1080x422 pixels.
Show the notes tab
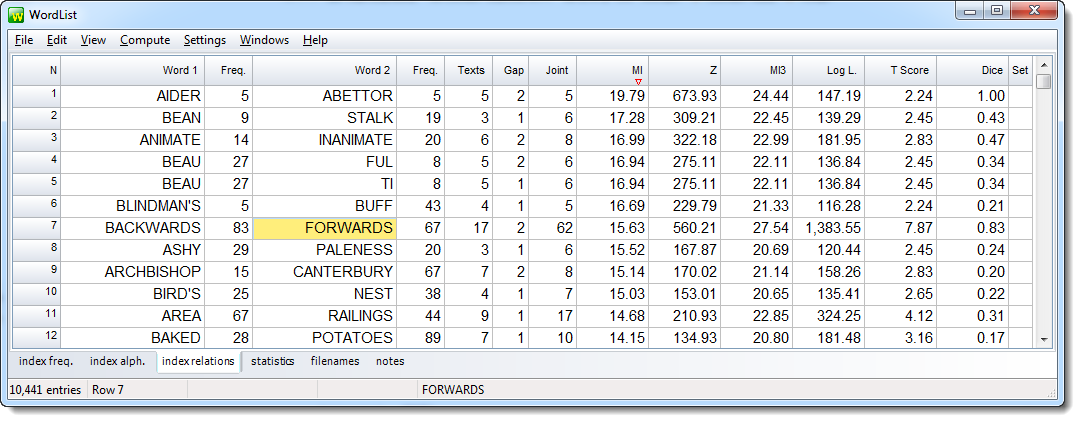point(390,361)
